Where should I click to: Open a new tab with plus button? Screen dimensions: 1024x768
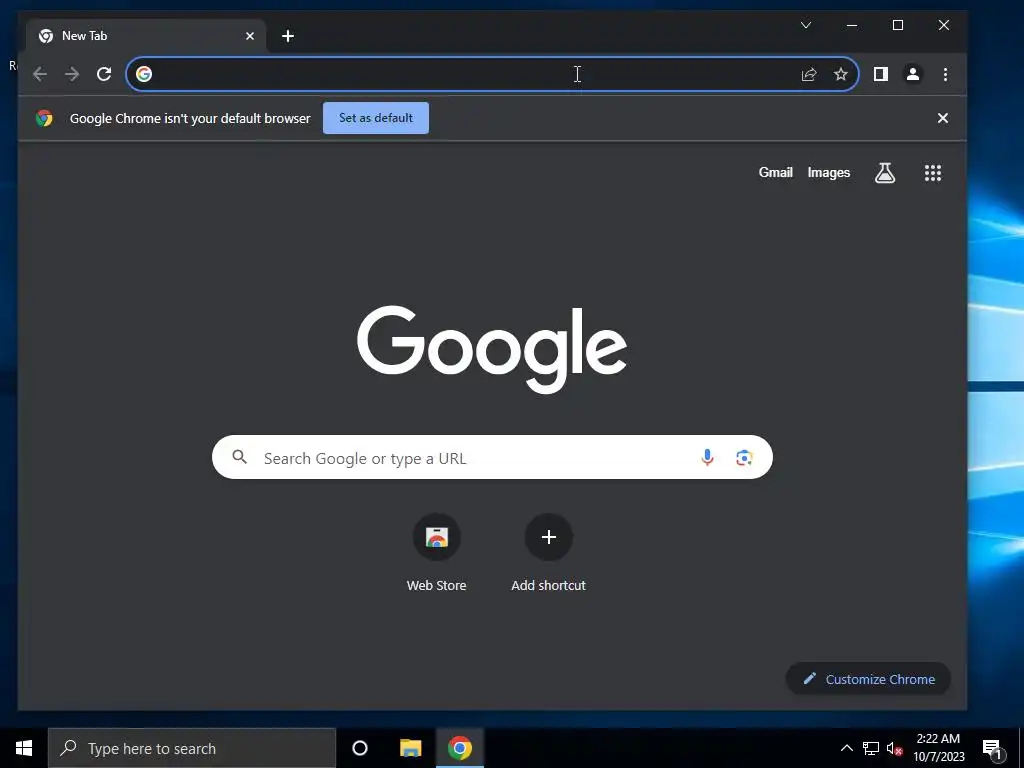tap(288, 36)
